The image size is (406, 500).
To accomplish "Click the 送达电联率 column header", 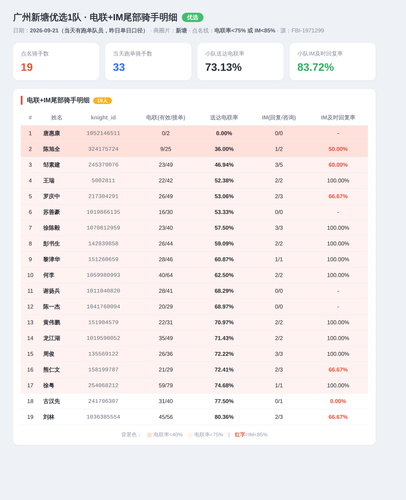I will click(x=224, y=117).
